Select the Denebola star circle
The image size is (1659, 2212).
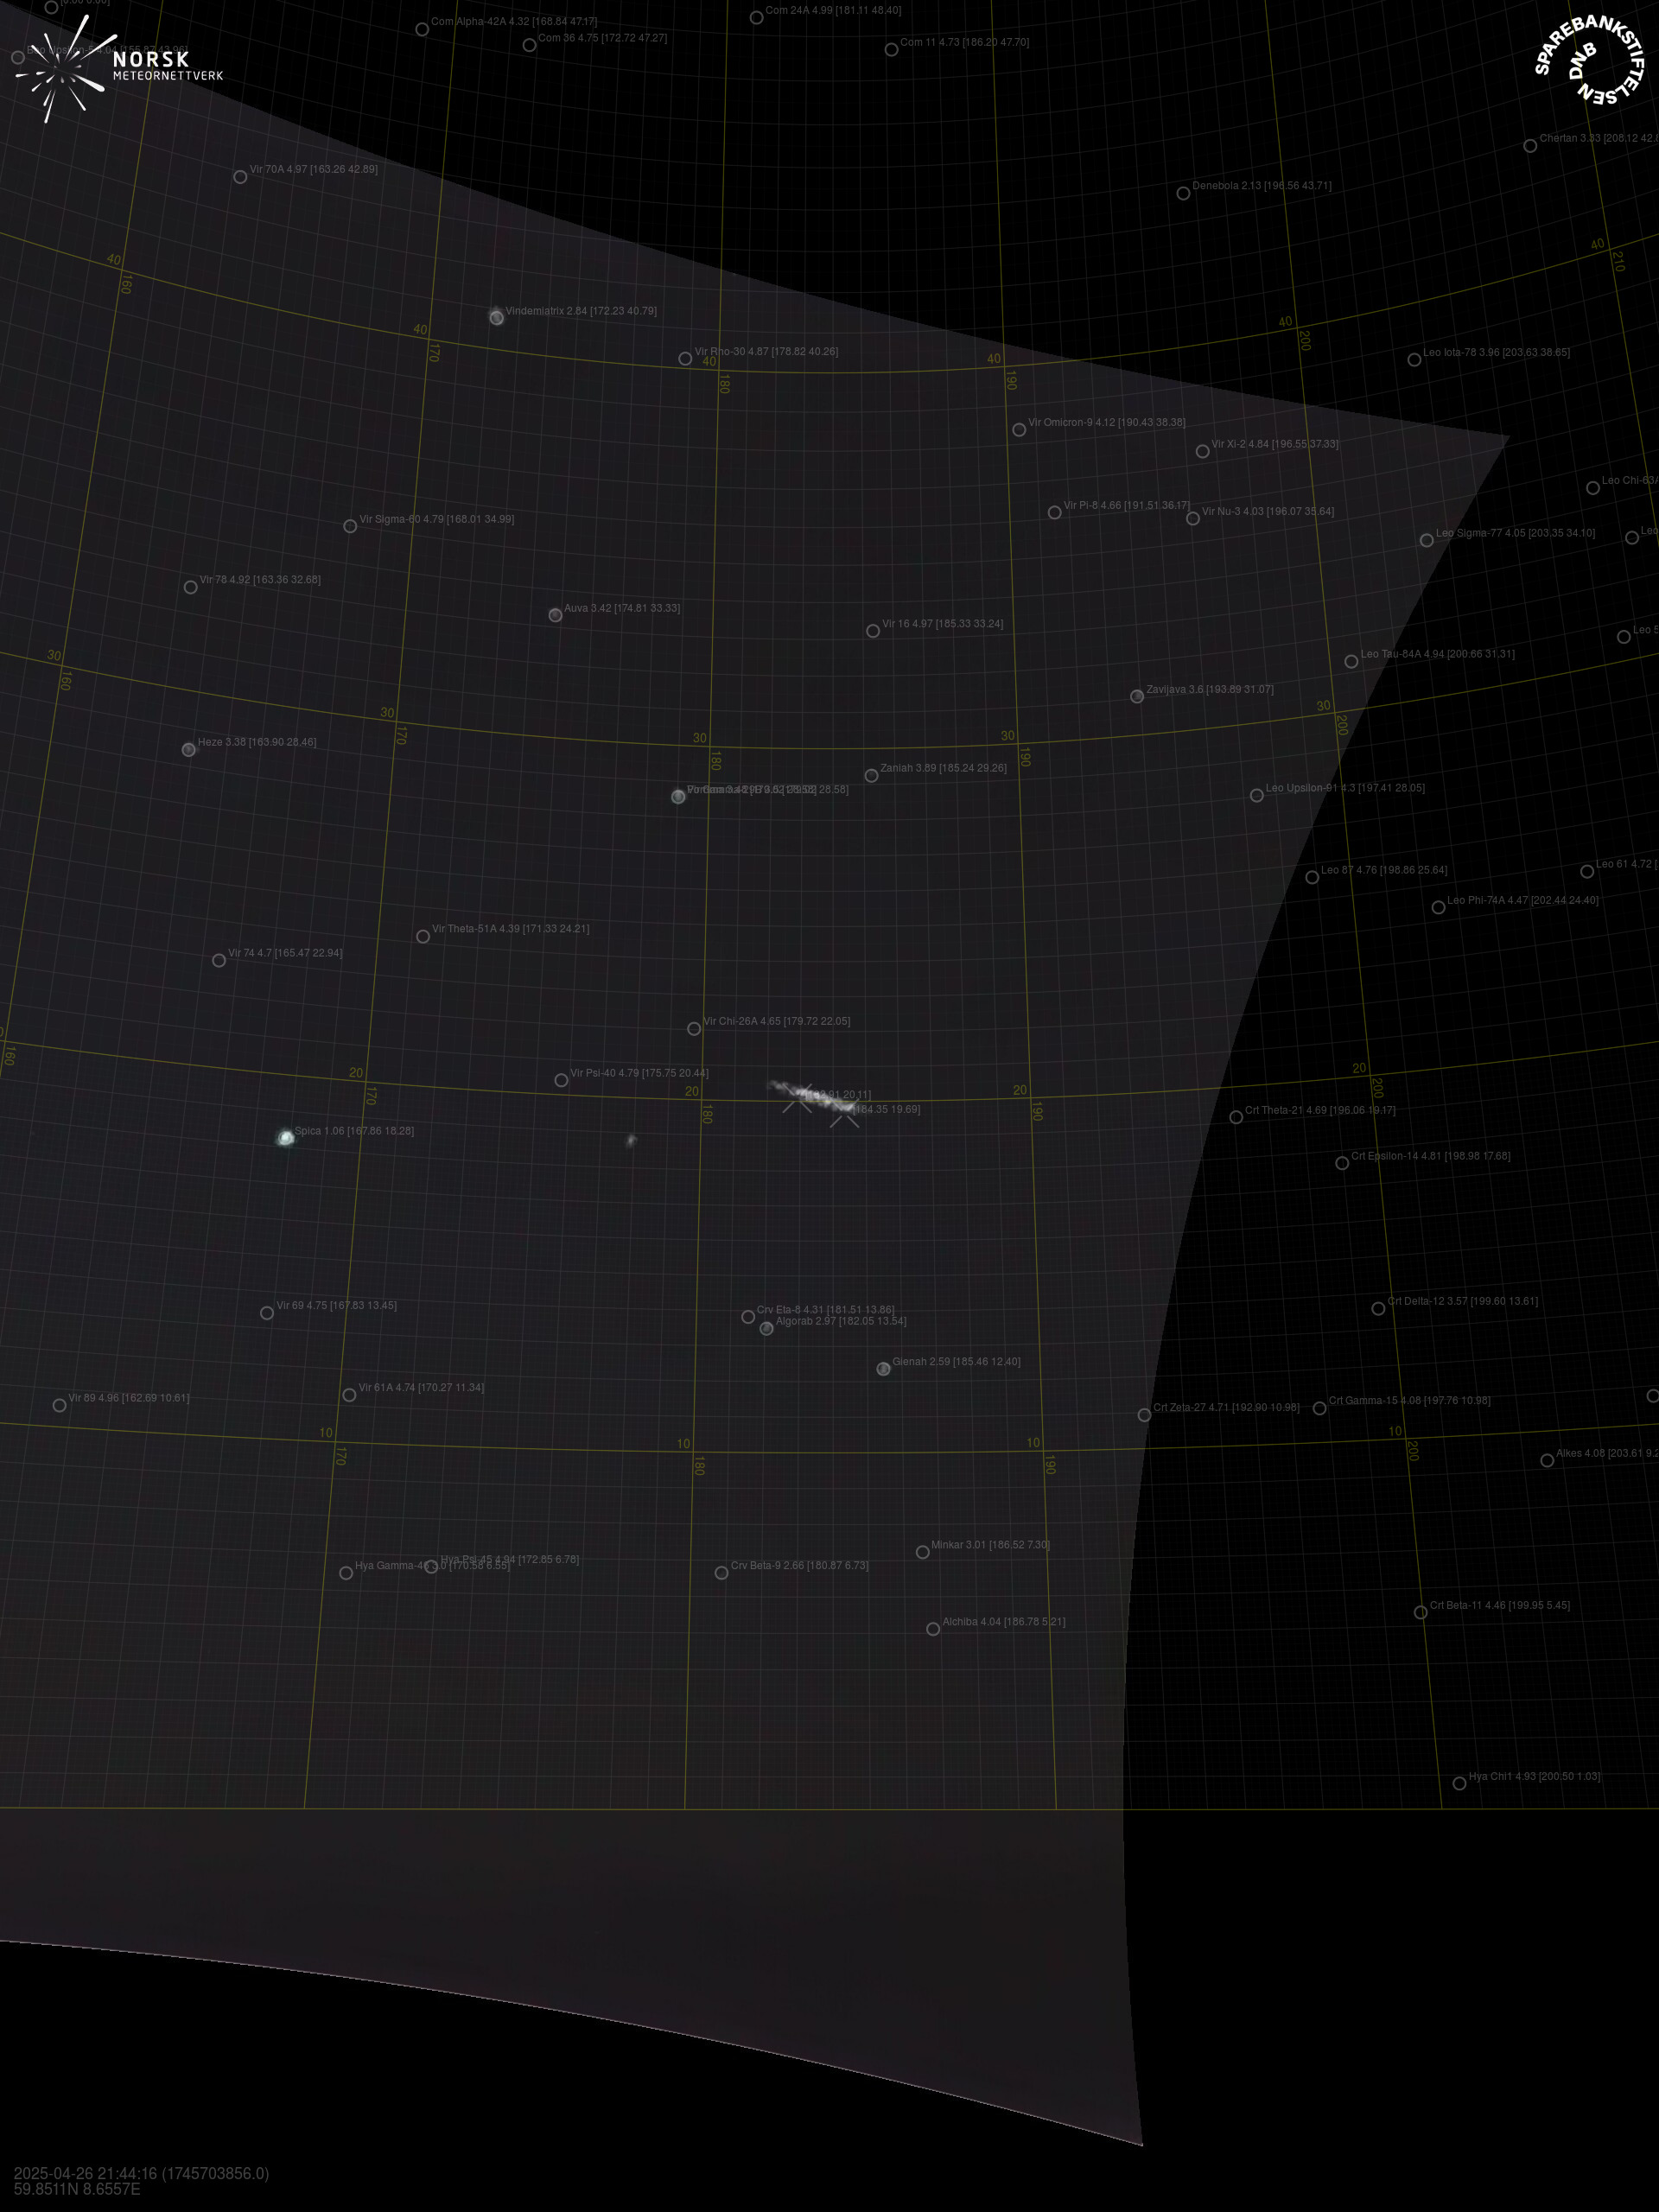click(x=1183, y=193)
